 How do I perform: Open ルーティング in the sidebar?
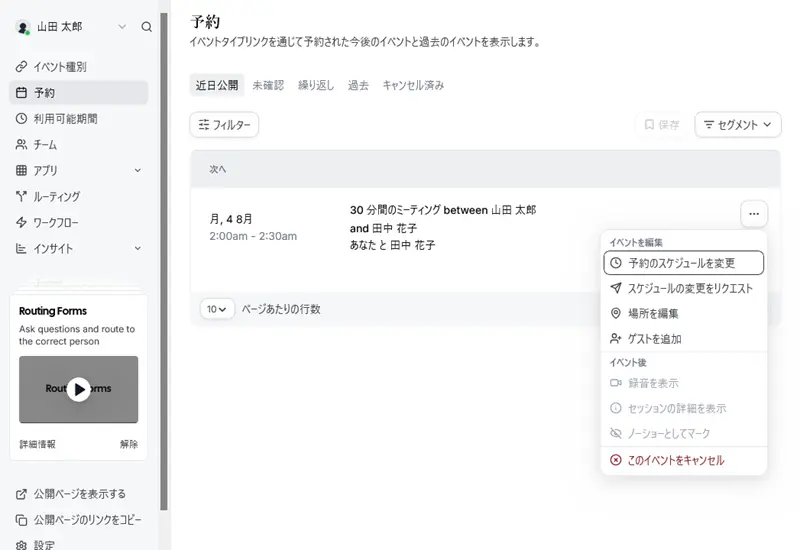point(79,196)
